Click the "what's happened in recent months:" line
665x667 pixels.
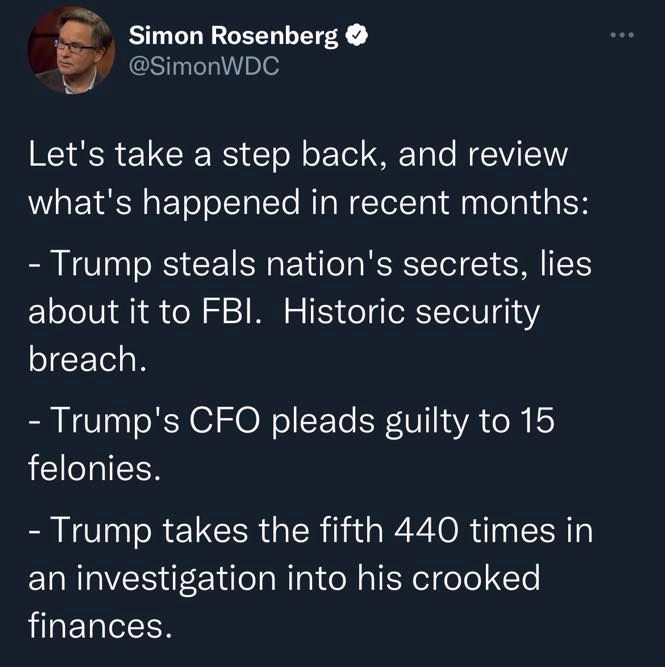(309, 202)
